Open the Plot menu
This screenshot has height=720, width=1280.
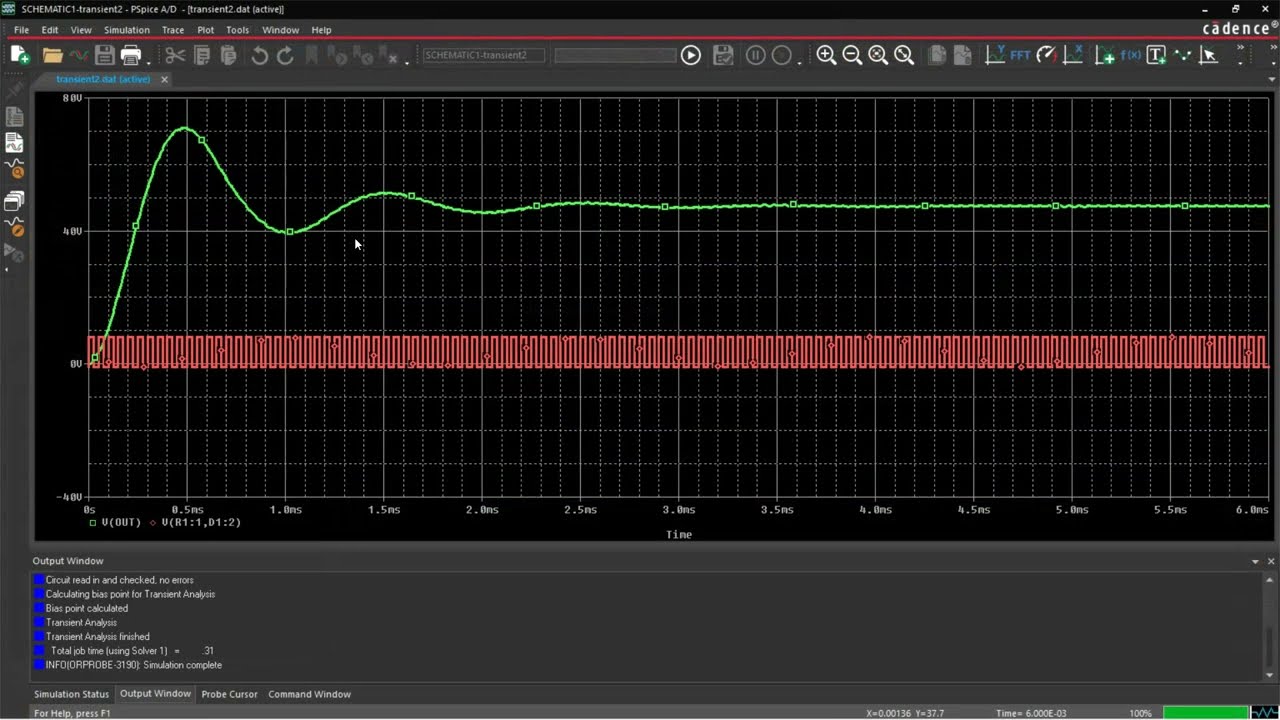click(x=205, y=30)
